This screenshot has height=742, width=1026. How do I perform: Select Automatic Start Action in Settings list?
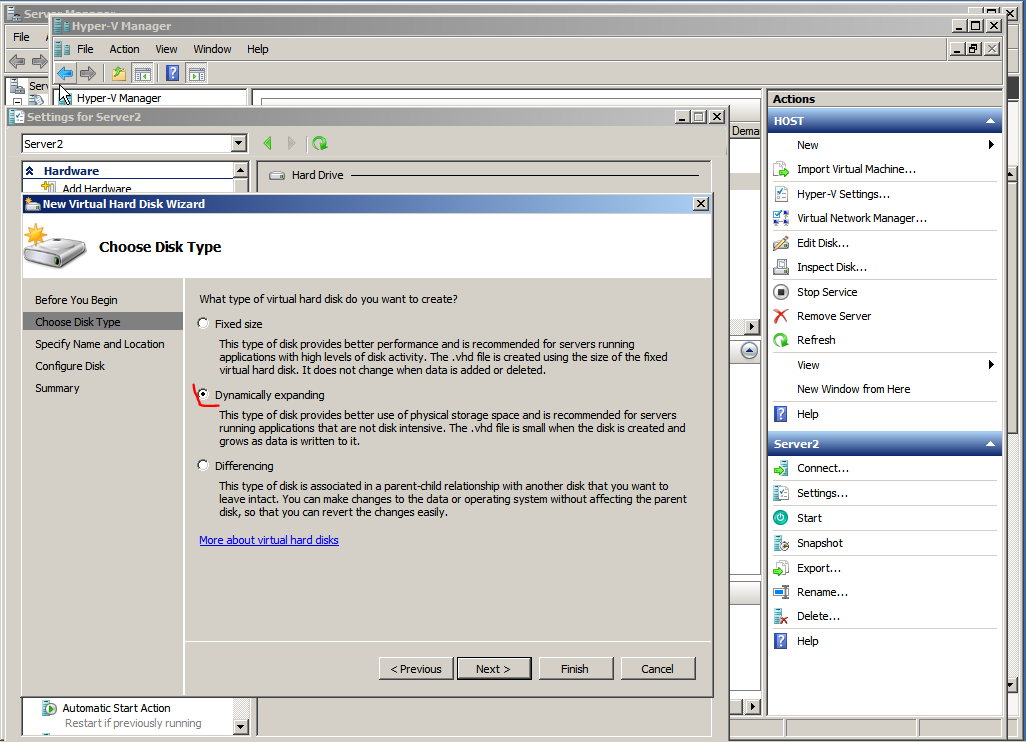(116, 708)
